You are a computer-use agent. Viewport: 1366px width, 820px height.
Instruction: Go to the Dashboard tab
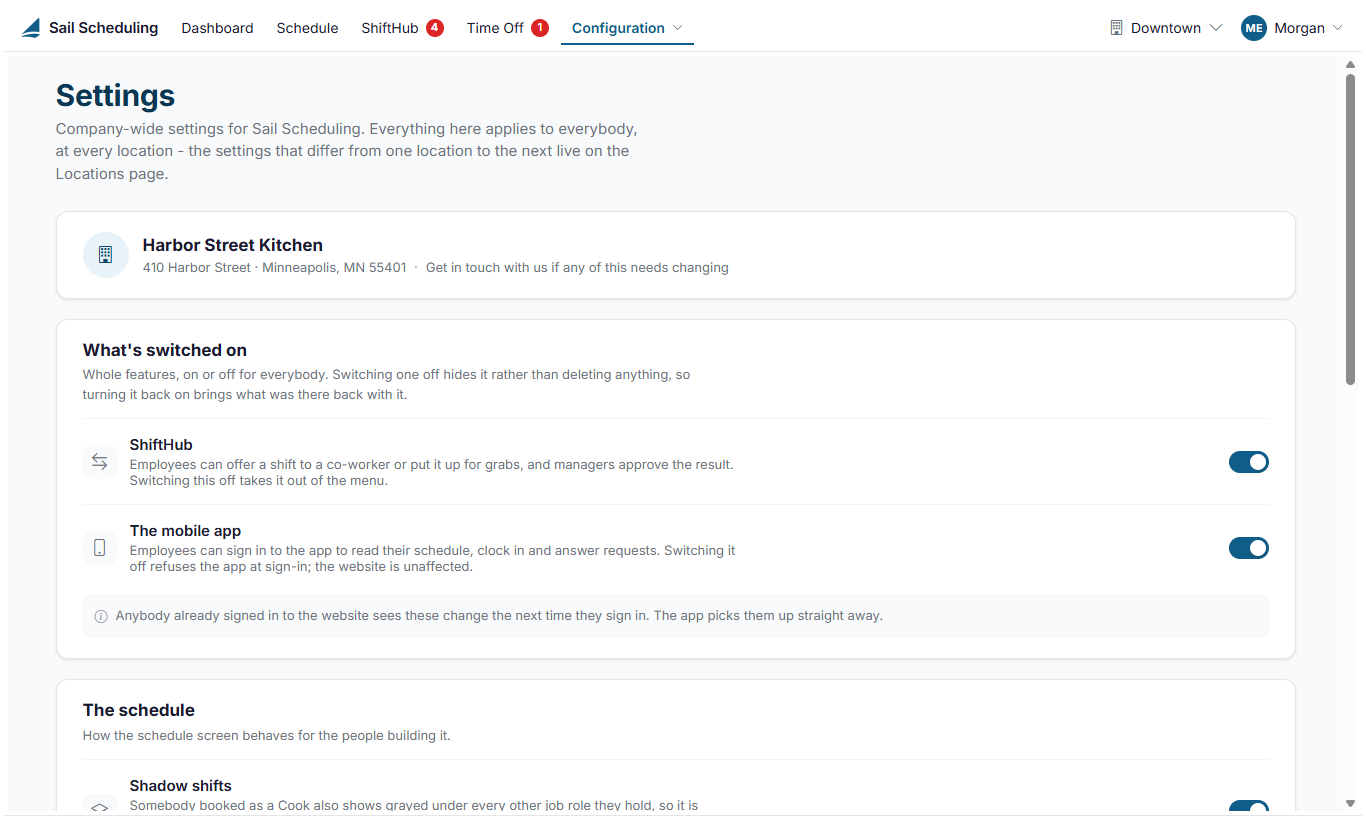pos(217,28)
